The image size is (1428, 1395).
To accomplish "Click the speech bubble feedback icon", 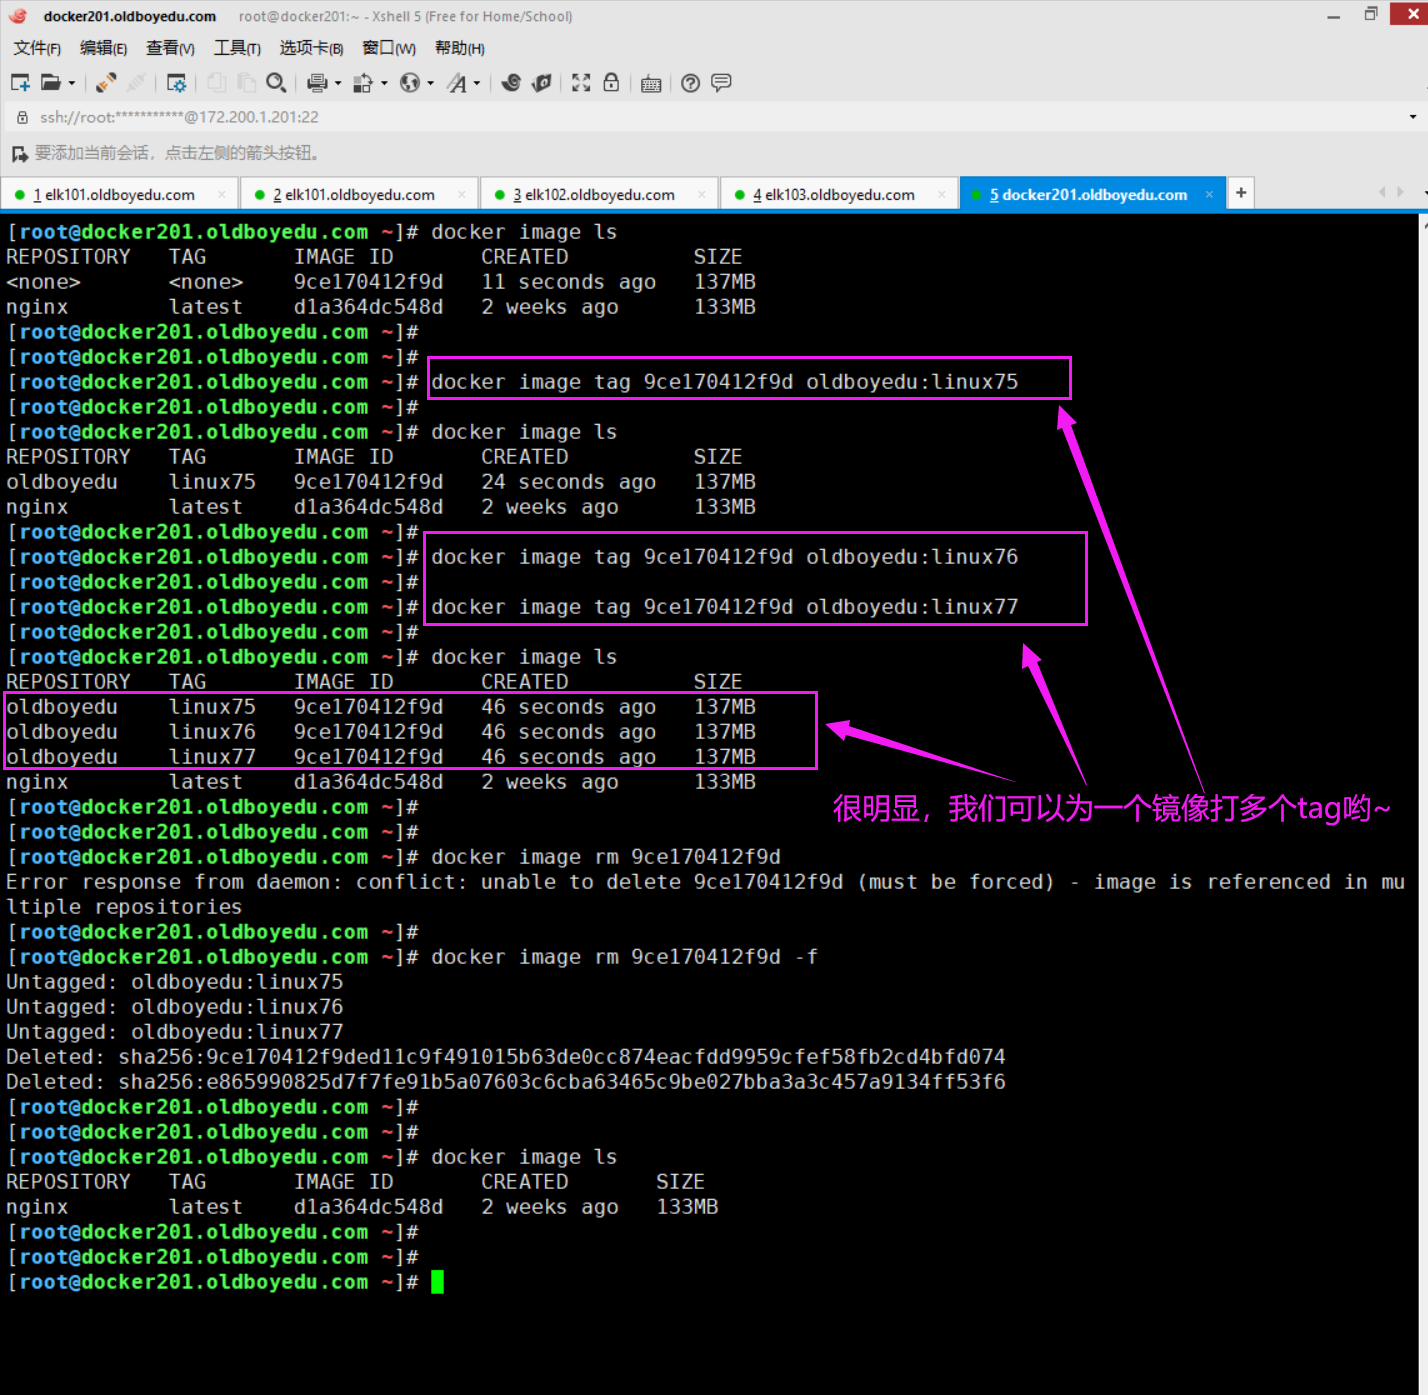I will click(x=721, y=83).
